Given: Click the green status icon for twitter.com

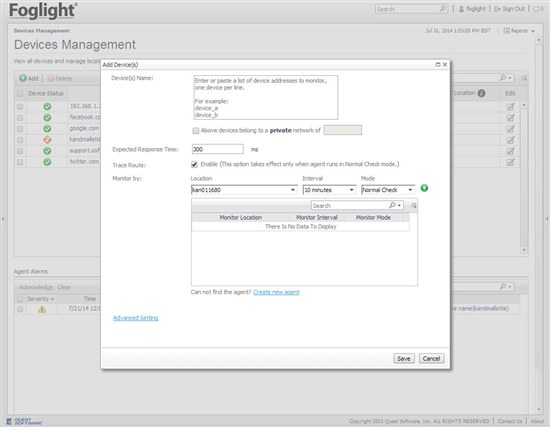Looking at the screenshot, I should point(47,162).
